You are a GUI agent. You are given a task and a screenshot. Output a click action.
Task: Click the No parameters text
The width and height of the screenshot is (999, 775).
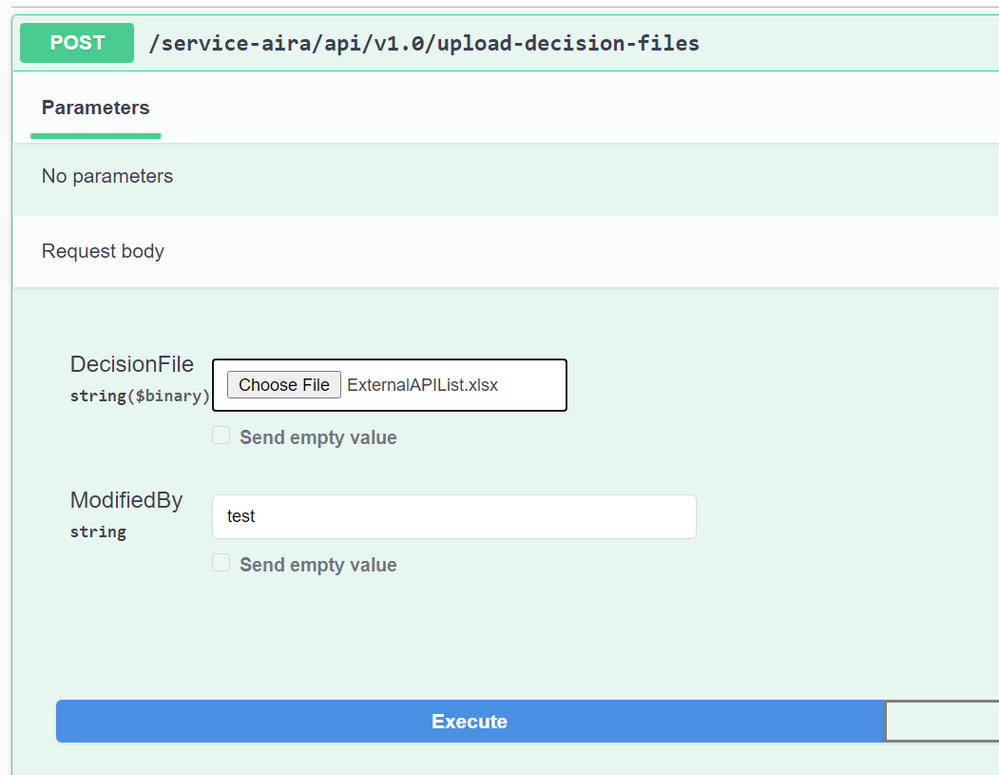tap(107, 176)
